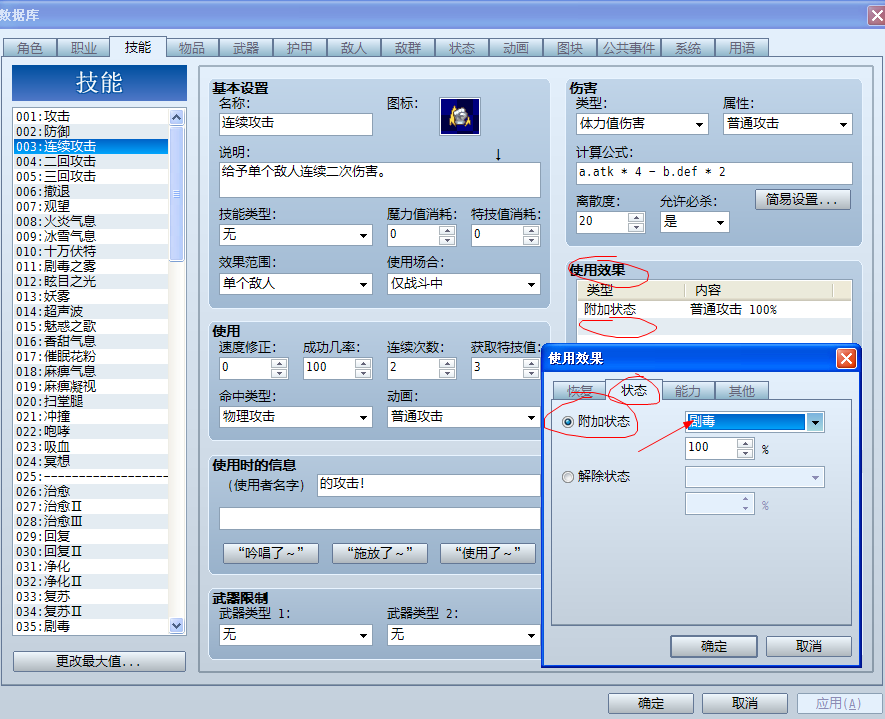The image size is (885, 719).
Task: Switch to the 系统 tab
Action: tap(687, 48)
